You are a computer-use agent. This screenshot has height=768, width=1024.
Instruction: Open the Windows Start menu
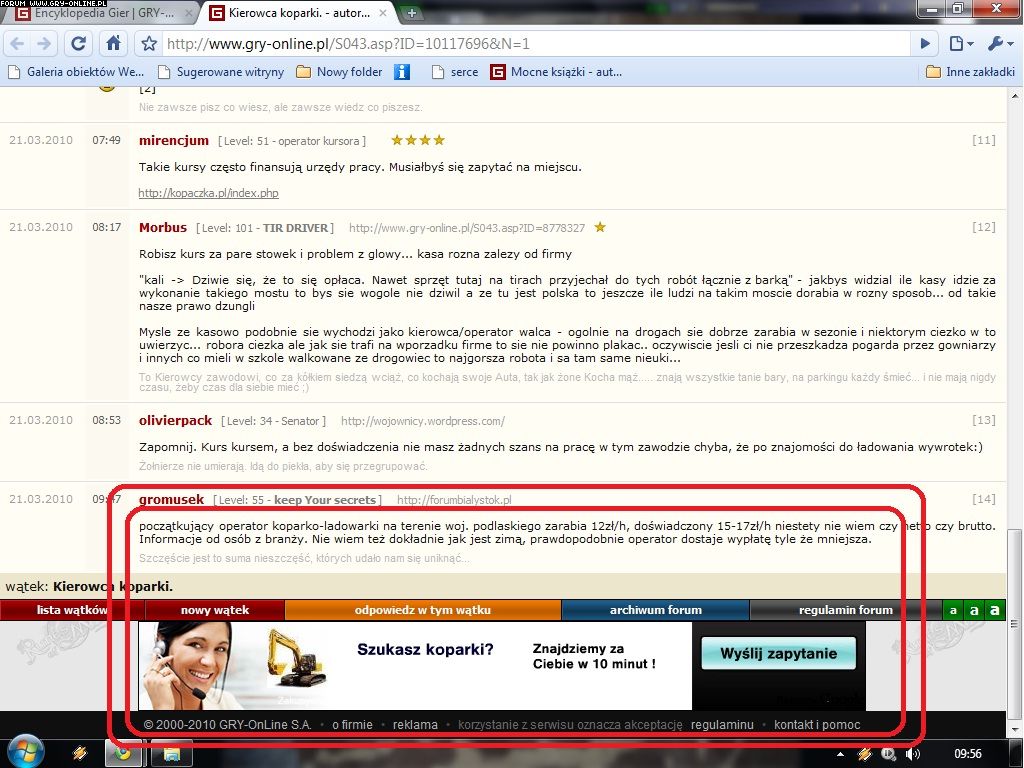coord(24,752)
